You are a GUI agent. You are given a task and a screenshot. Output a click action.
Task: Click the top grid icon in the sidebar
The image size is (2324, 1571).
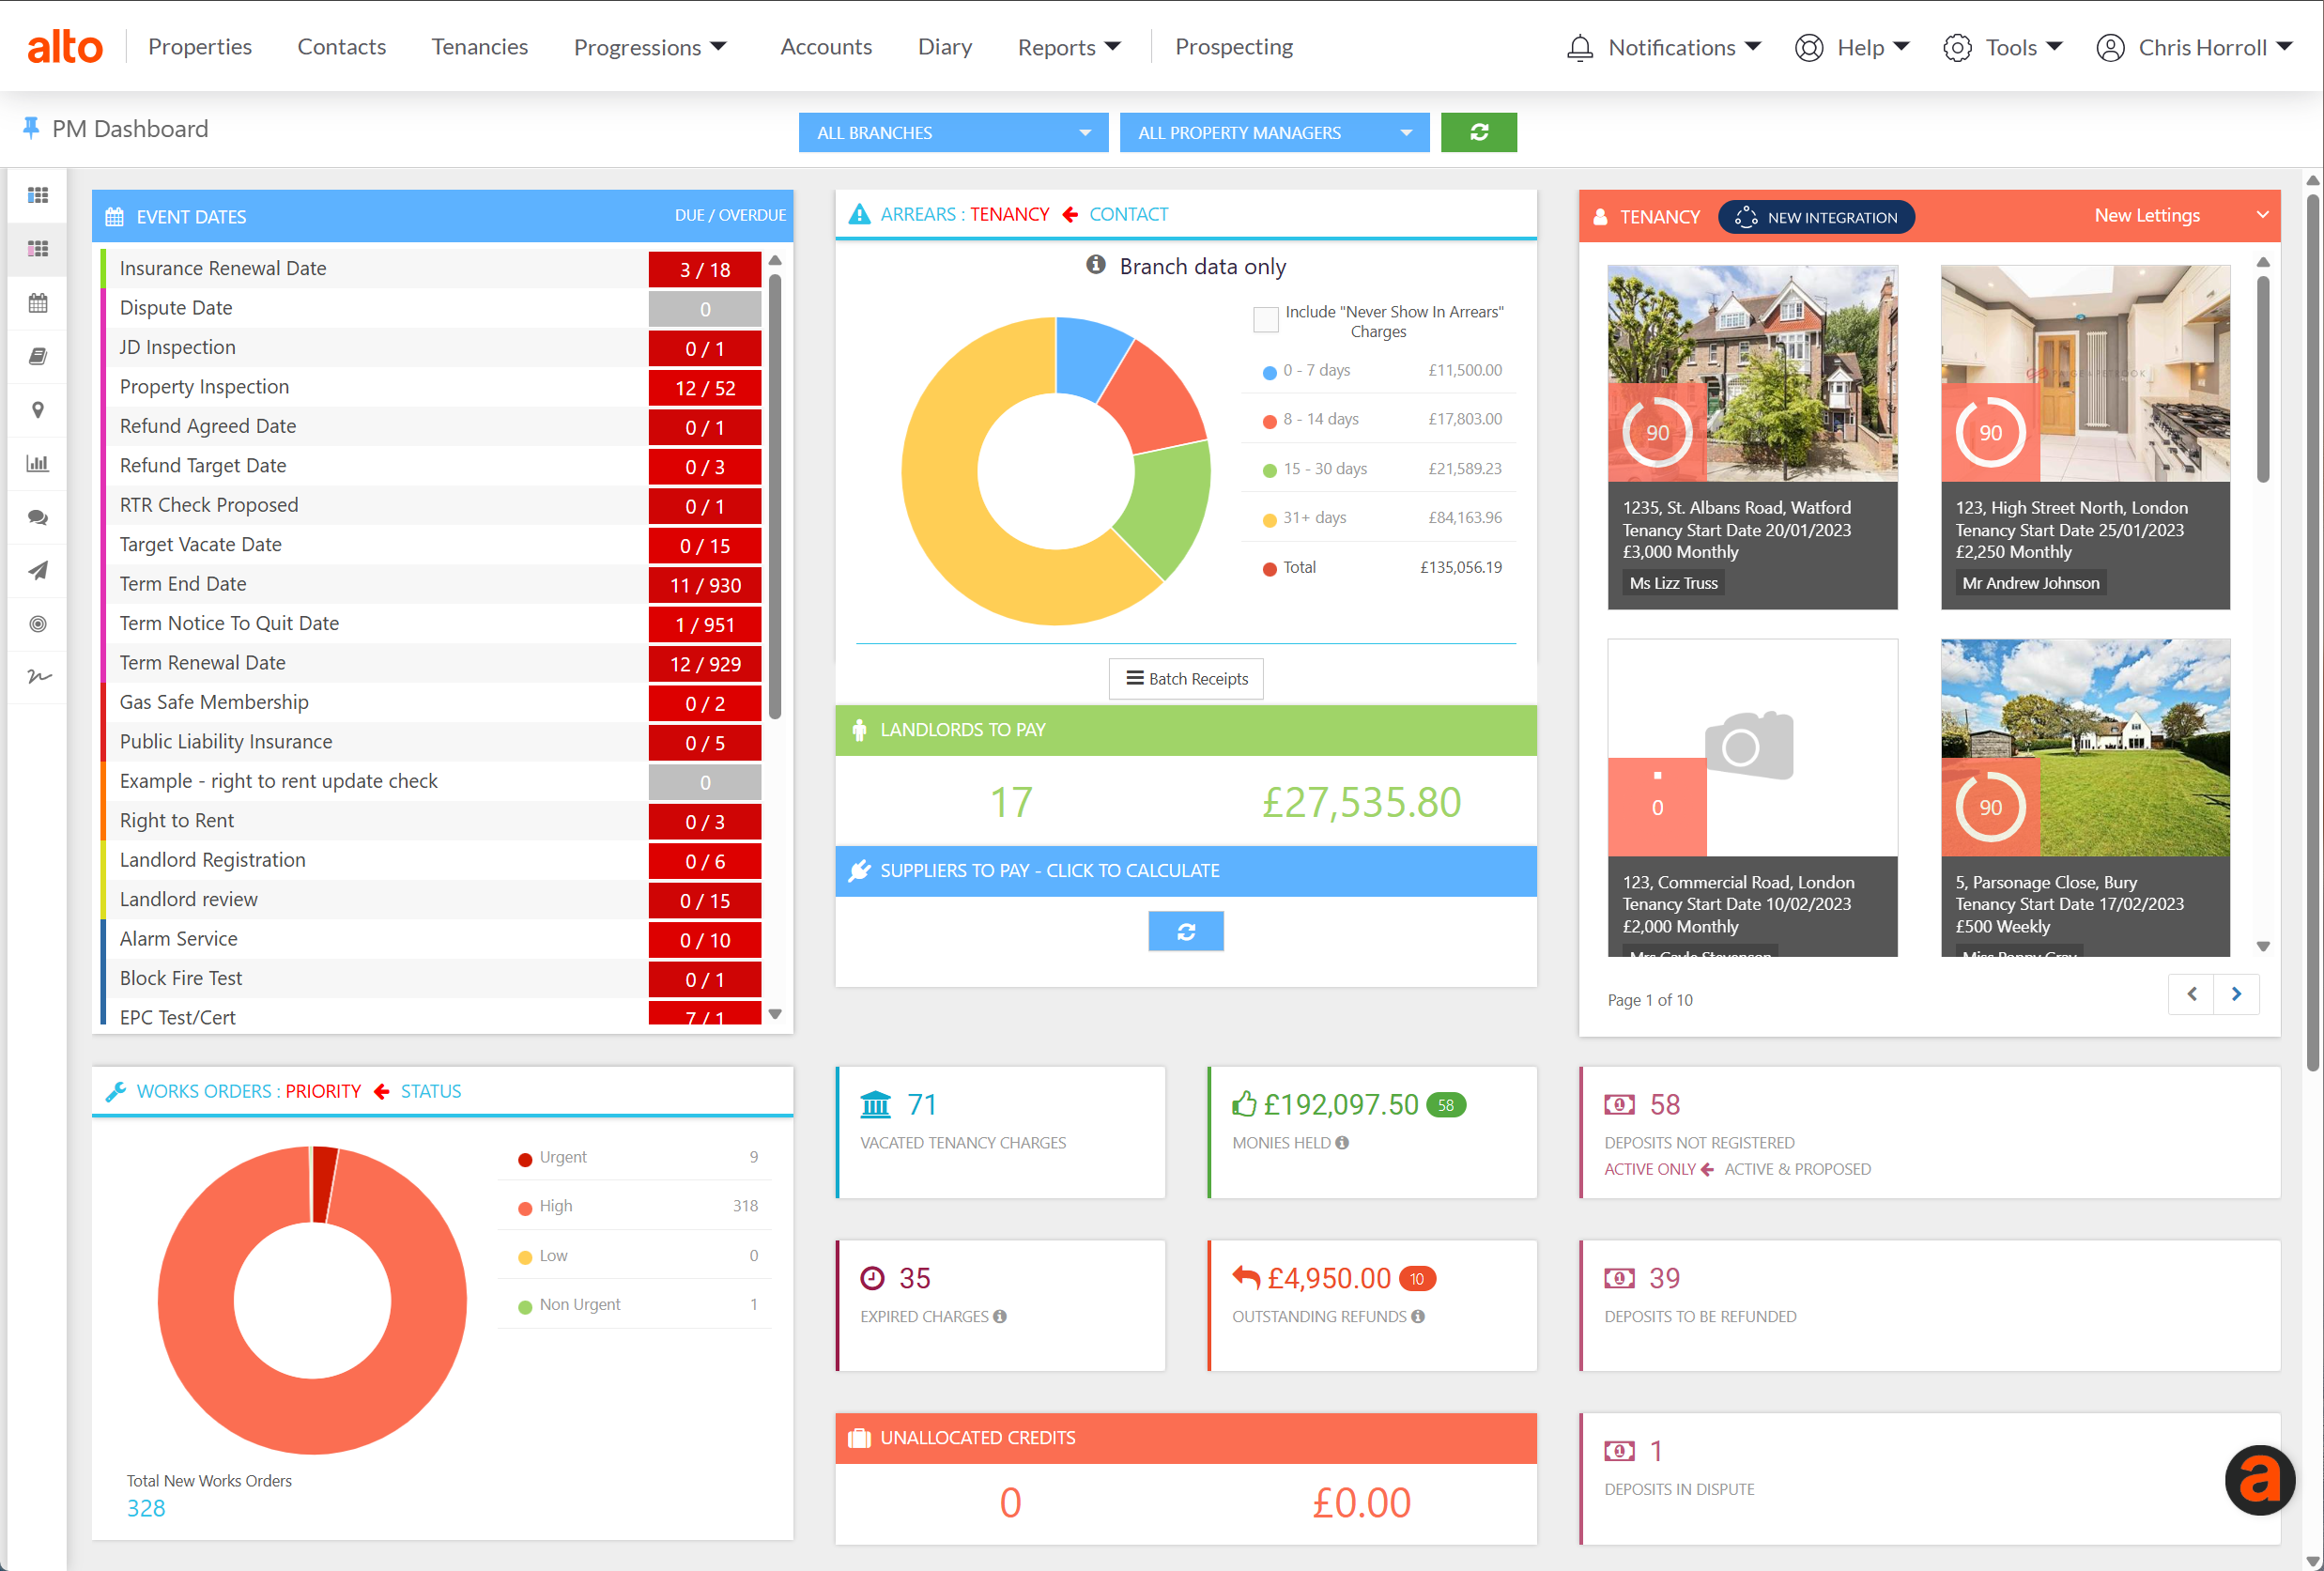38,195
